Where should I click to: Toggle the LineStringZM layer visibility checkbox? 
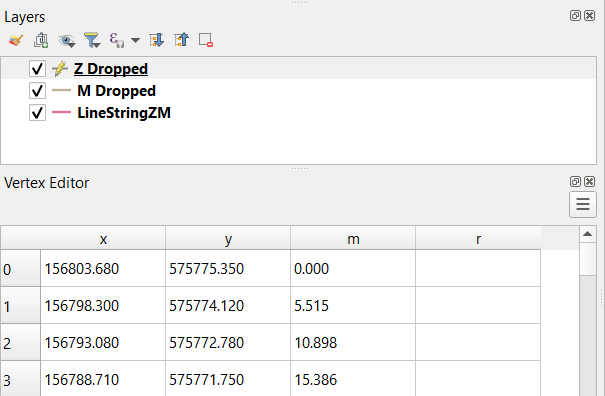click(x=37, y=113)
